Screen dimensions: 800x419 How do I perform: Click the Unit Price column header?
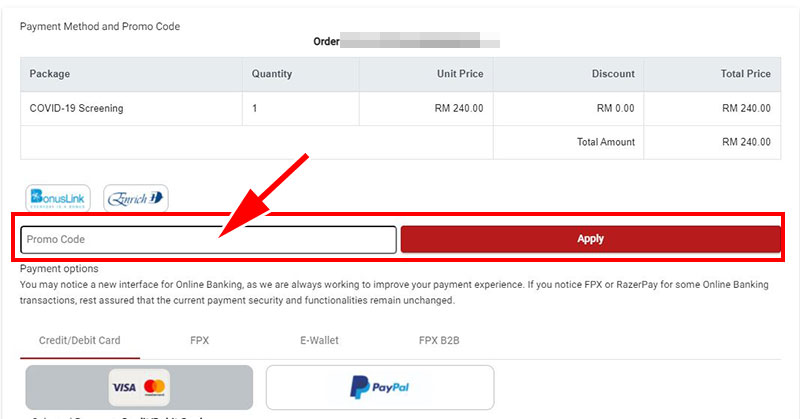(460, 73)
